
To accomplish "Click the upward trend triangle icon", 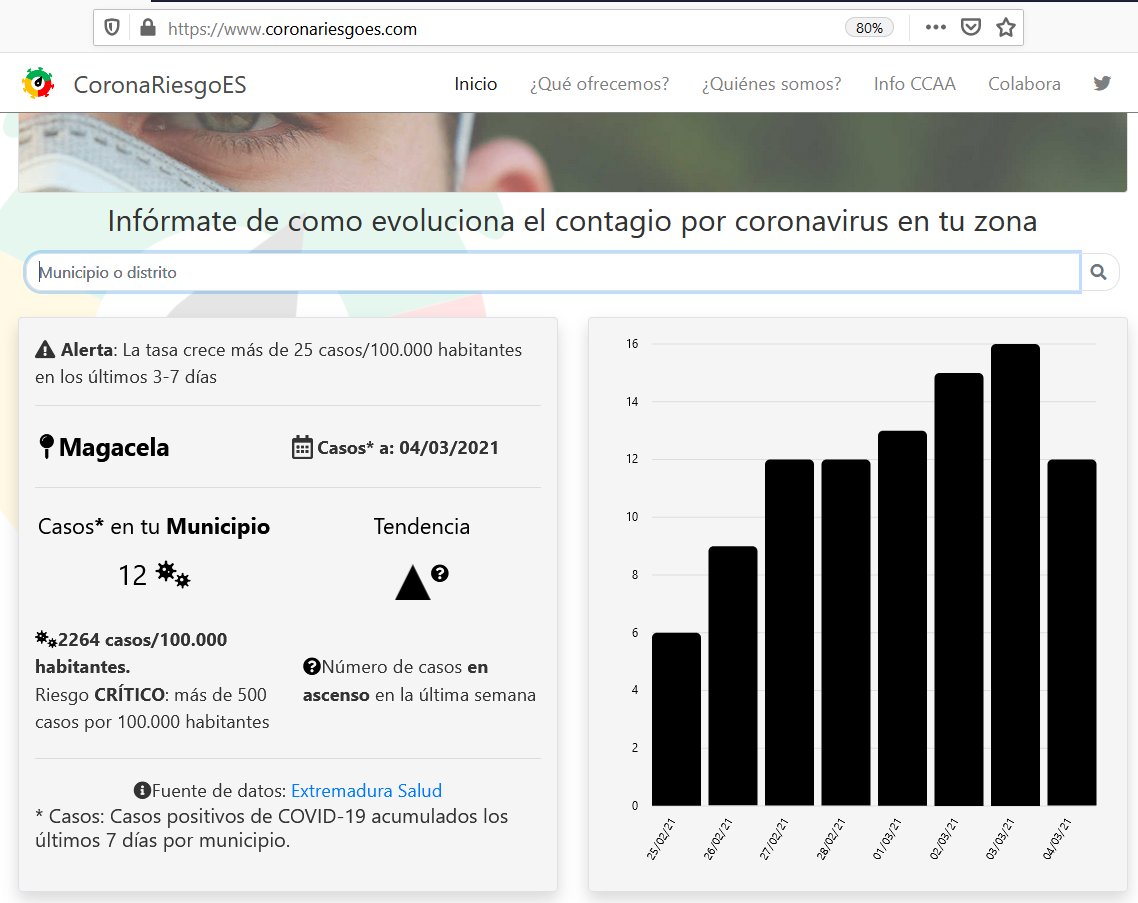I will pos(412,582).
